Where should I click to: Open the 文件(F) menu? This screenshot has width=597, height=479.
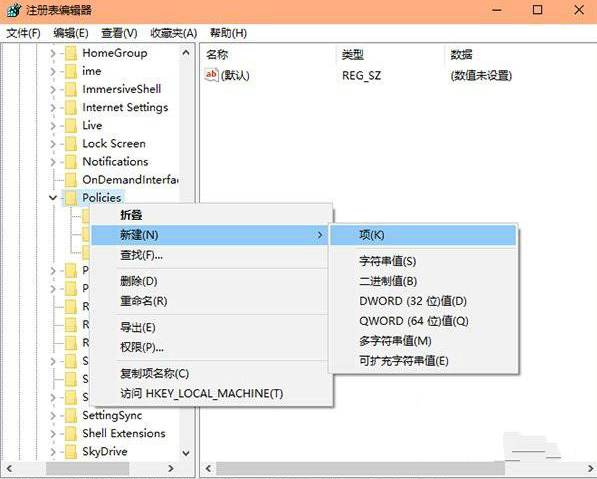tap(23, 34)
